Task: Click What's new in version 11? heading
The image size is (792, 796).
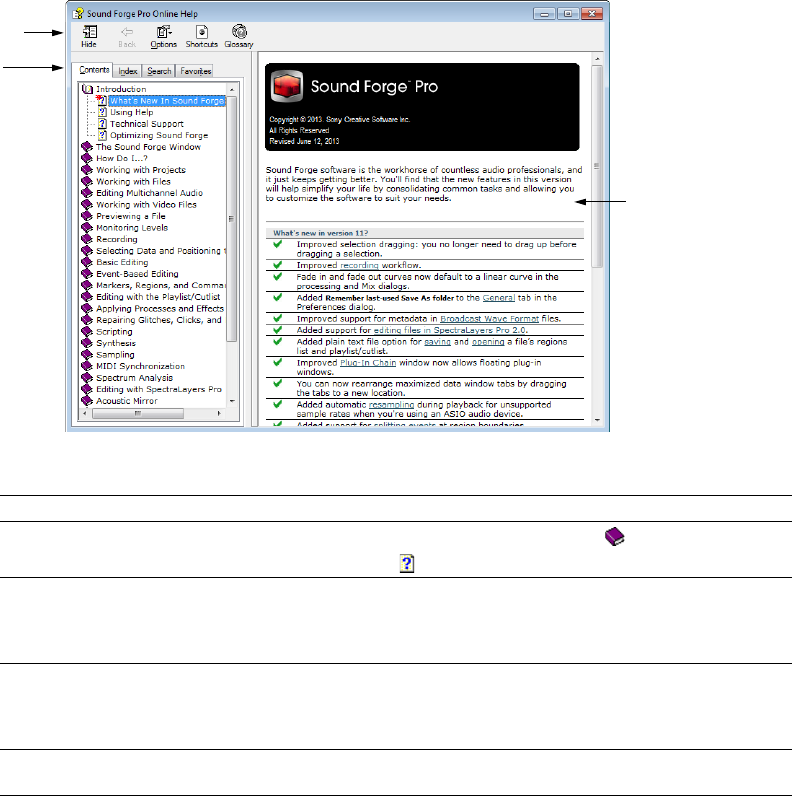Action: 320,233
